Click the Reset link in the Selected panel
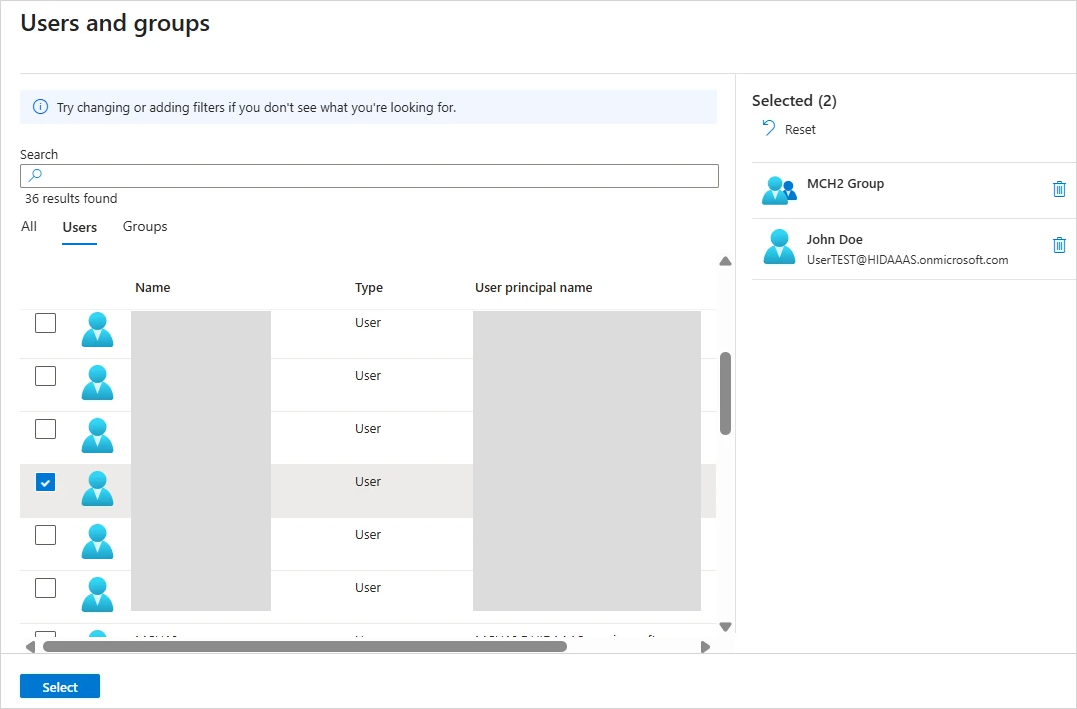 (800, 129)
